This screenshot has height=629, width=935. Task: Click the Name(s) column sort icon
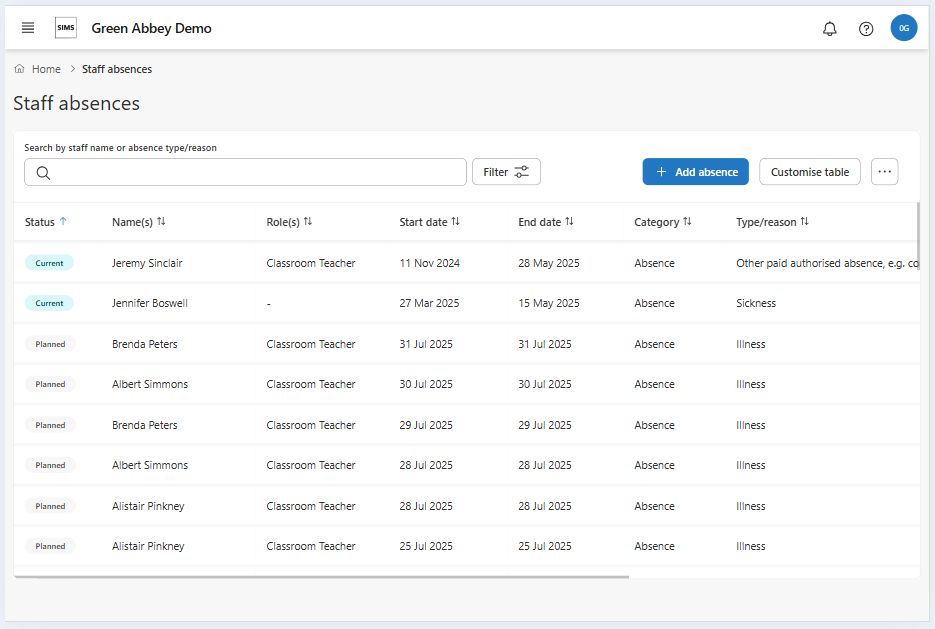(x=161, y=222)
